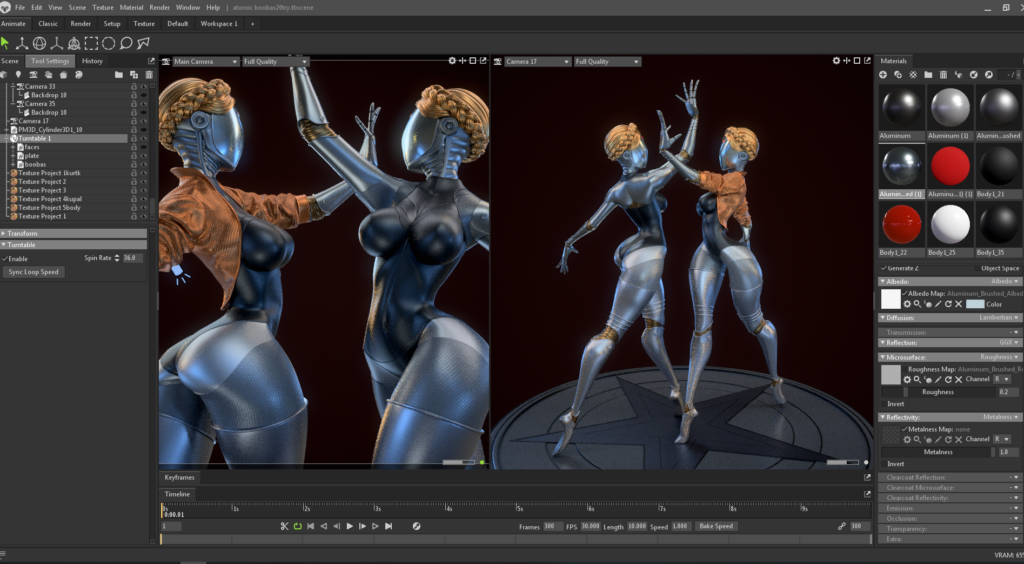This screenshot has width=1024, height=564.
Task: Toggle visibility of Texture Project 2
Action: click(x=144, y=182)
